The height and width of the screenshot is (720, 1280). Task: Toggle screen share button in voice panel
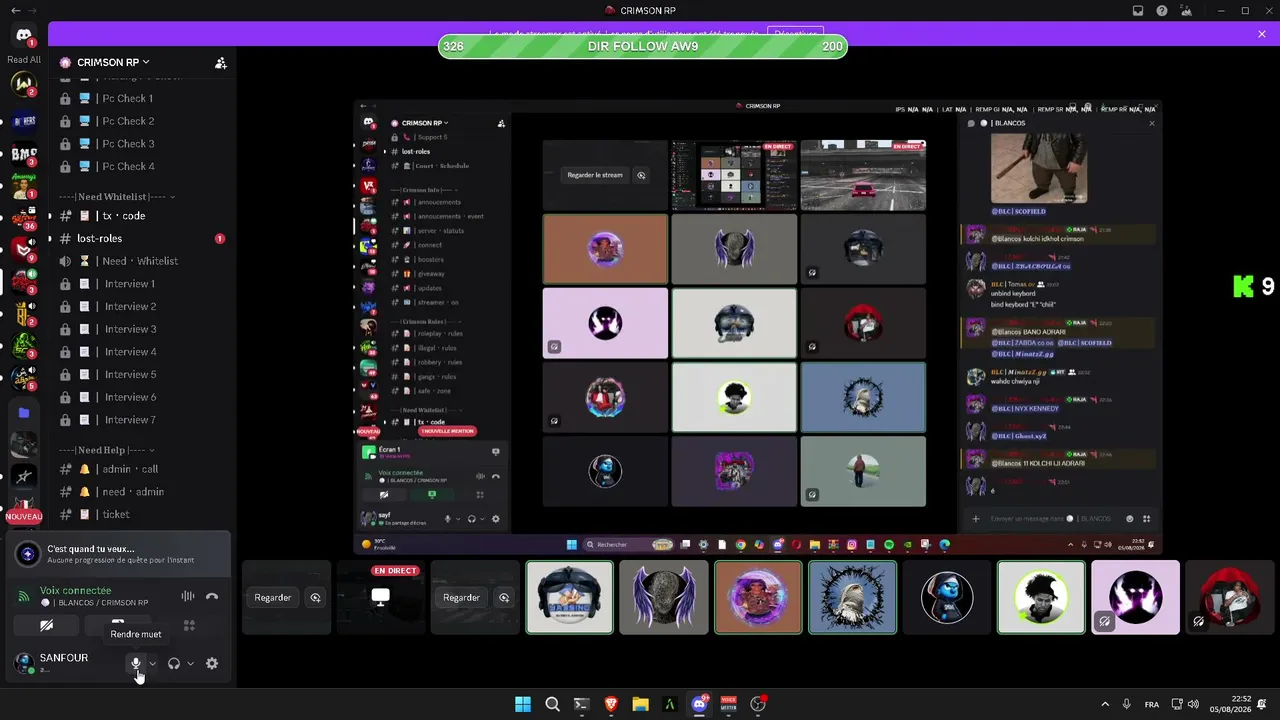coord(118,626)
